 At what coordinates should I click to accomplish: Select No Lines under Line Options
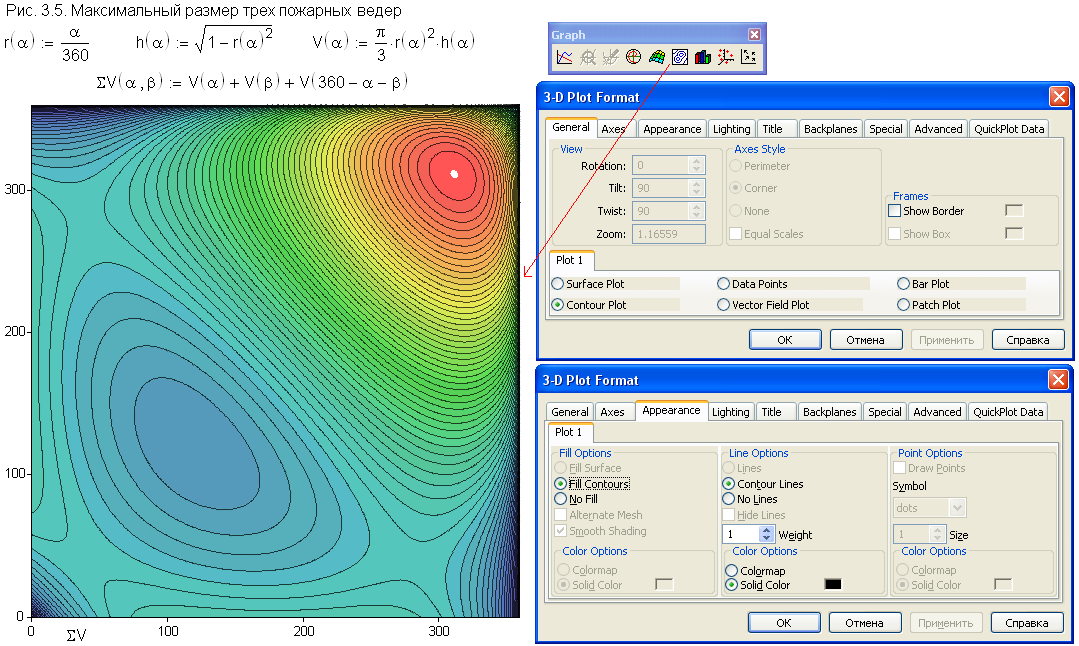tap(729, 499)
